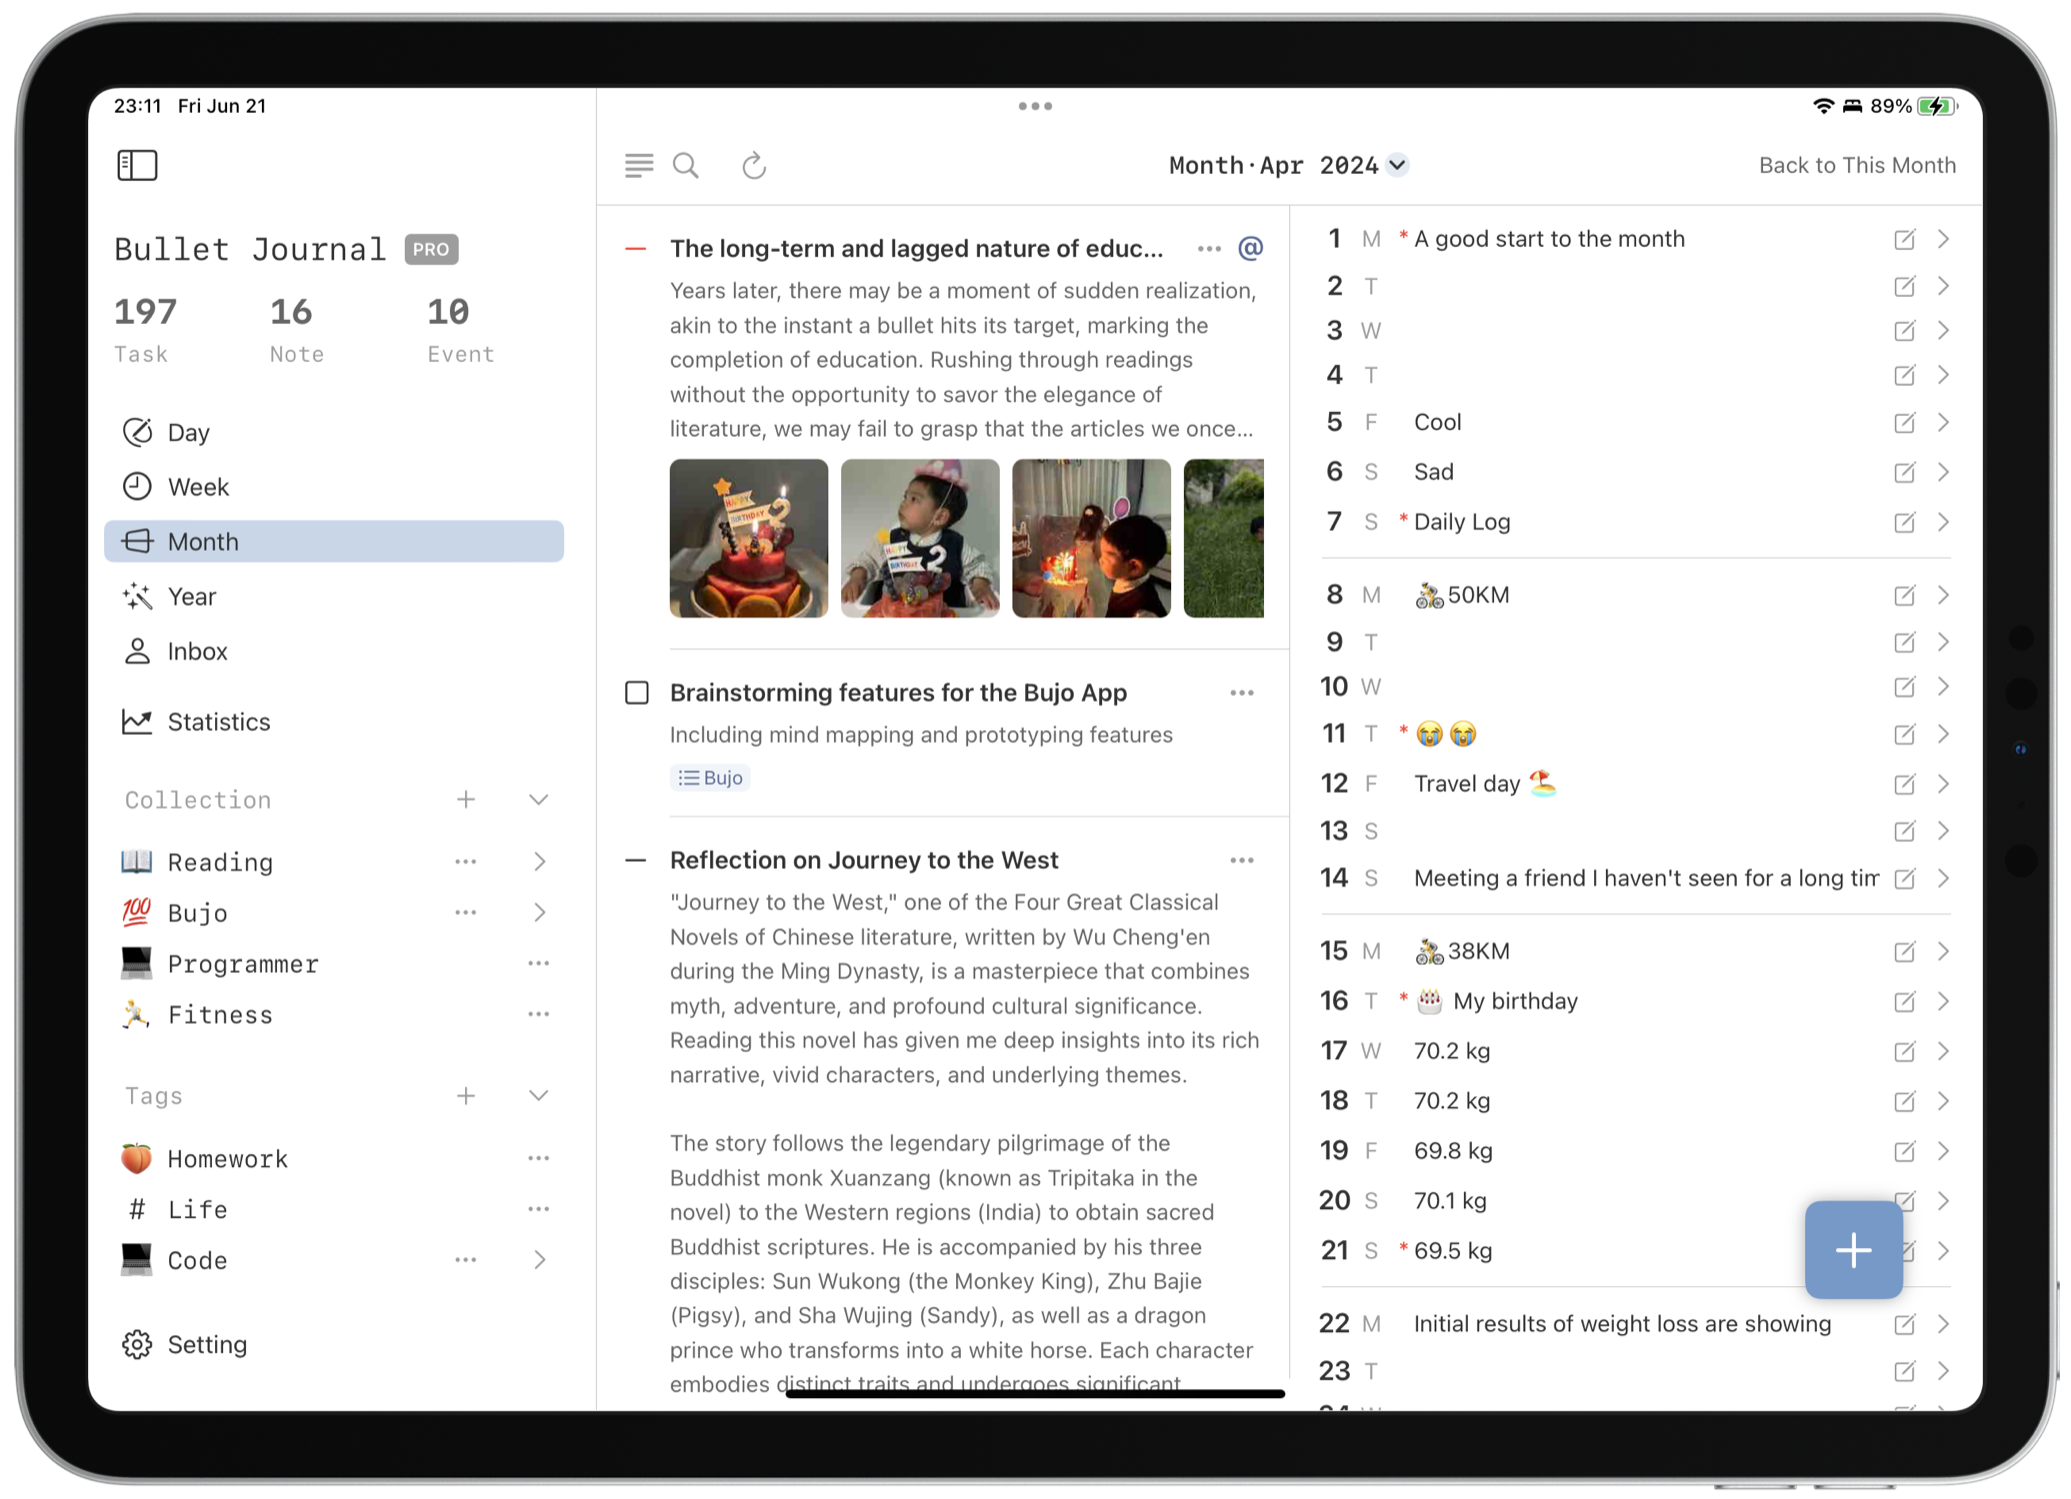Select 'Initial results of weight loss are showing'
This screenshot has width=2071, height=1499.
coord(1622,1324)
